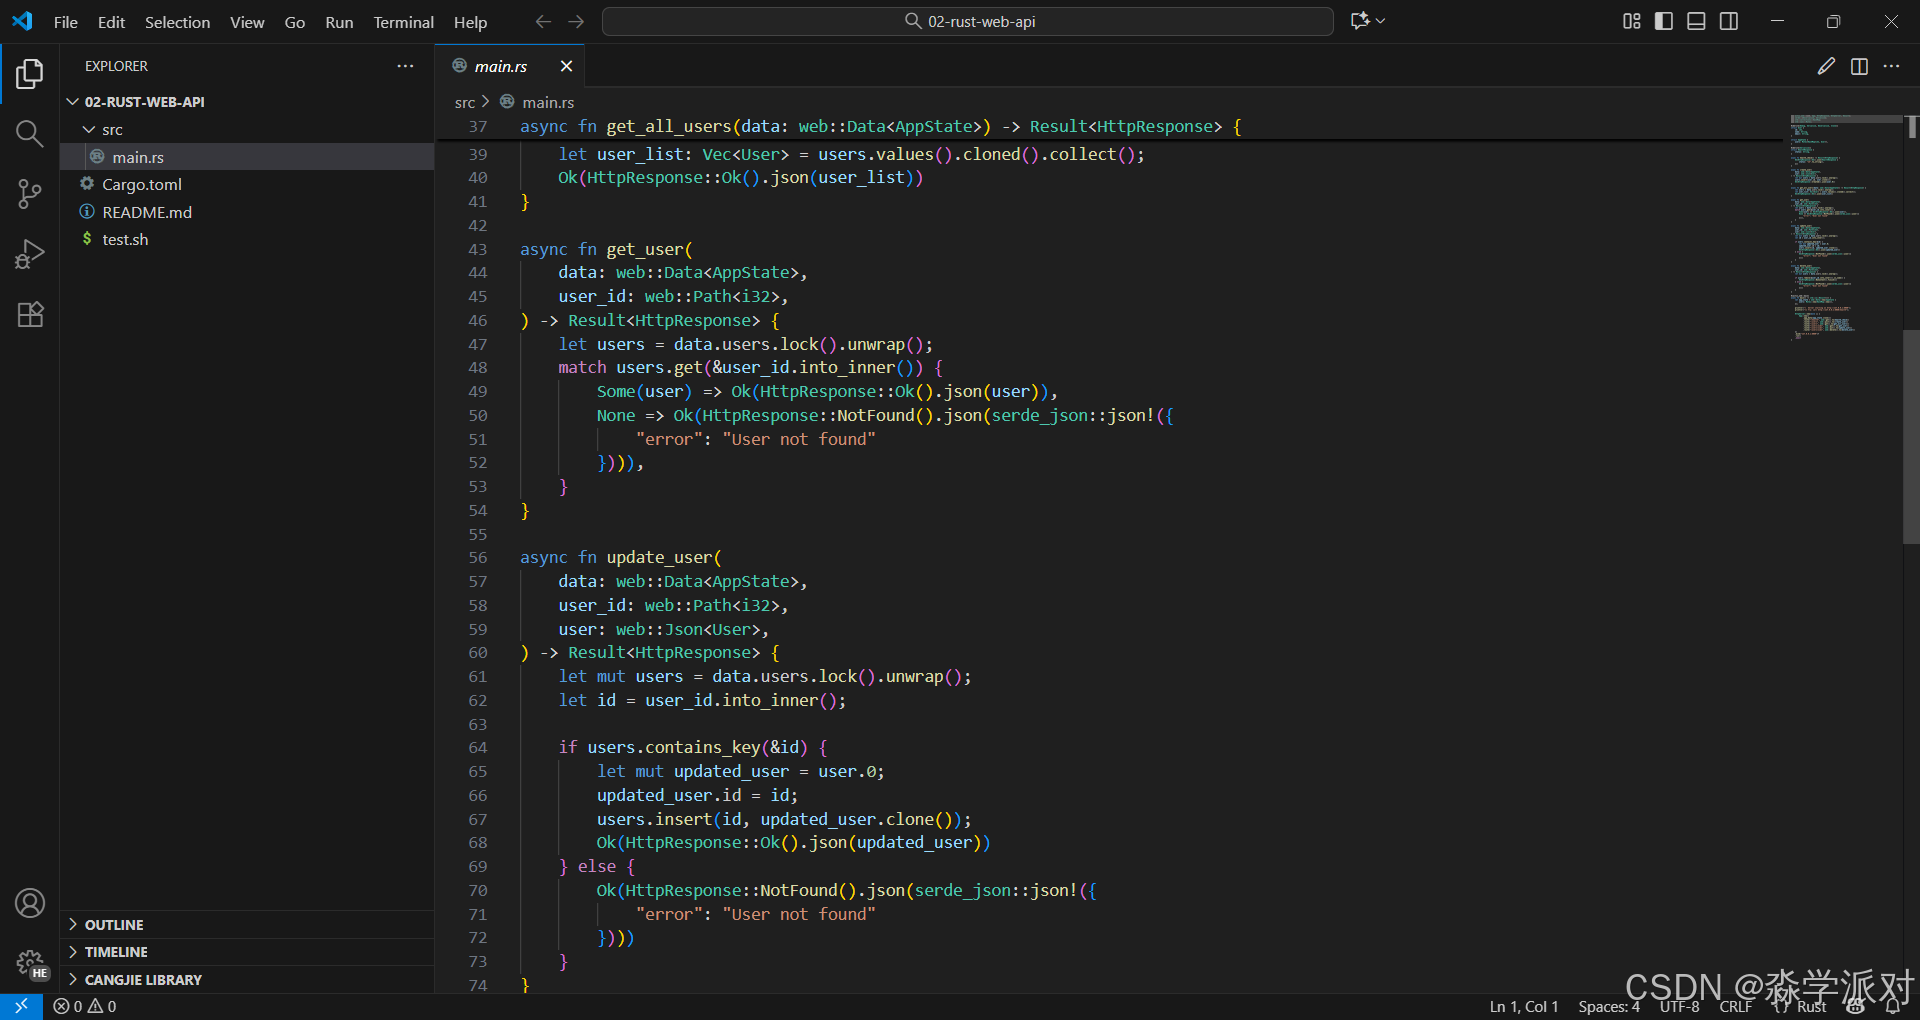Image resolution: width=1920 pixels, height=1020 pixels.
Task: Open the Edit menu
Action: (111, 22)
